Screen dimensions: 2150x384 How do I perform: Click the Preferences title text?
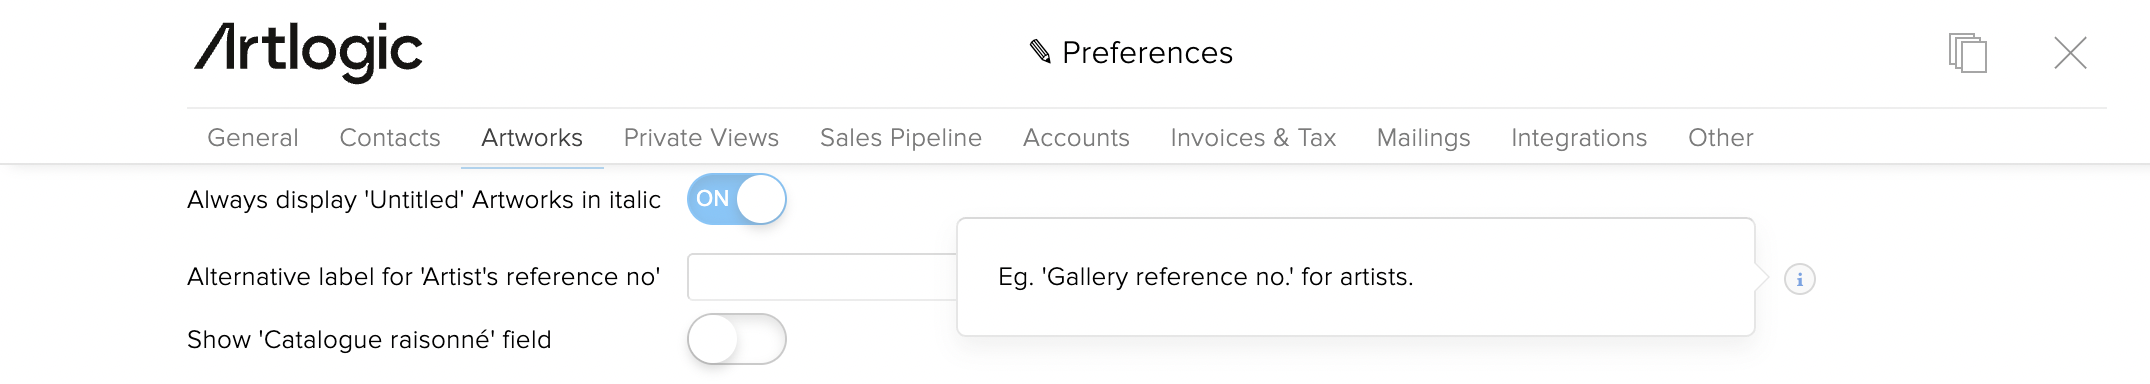(1147, 52)
